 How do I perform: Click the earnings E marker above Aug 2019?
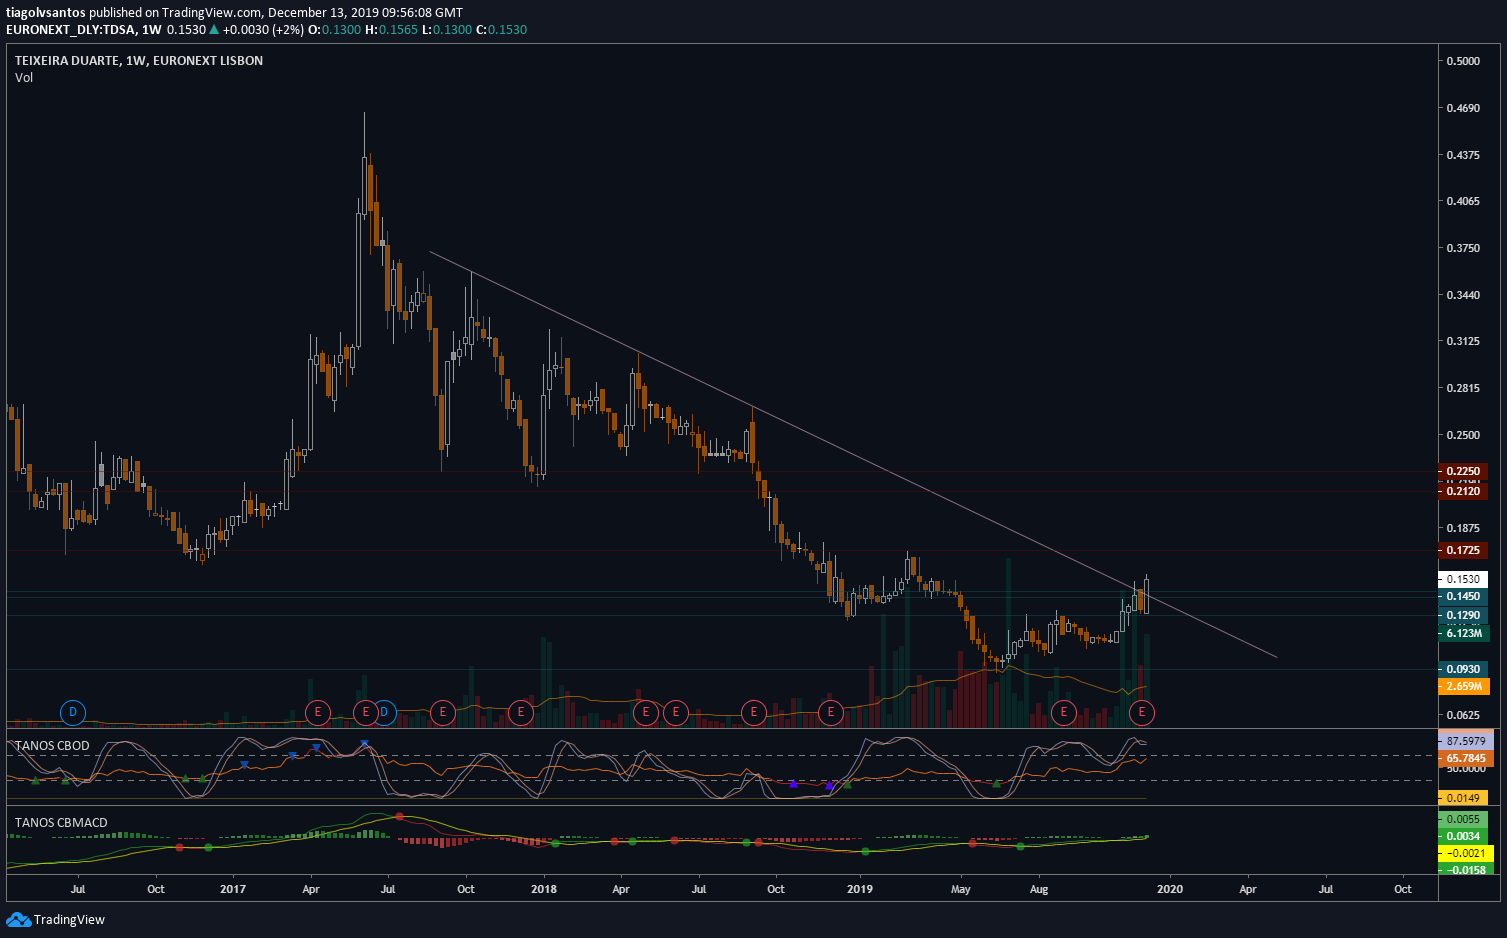[x=1064, y=713]
